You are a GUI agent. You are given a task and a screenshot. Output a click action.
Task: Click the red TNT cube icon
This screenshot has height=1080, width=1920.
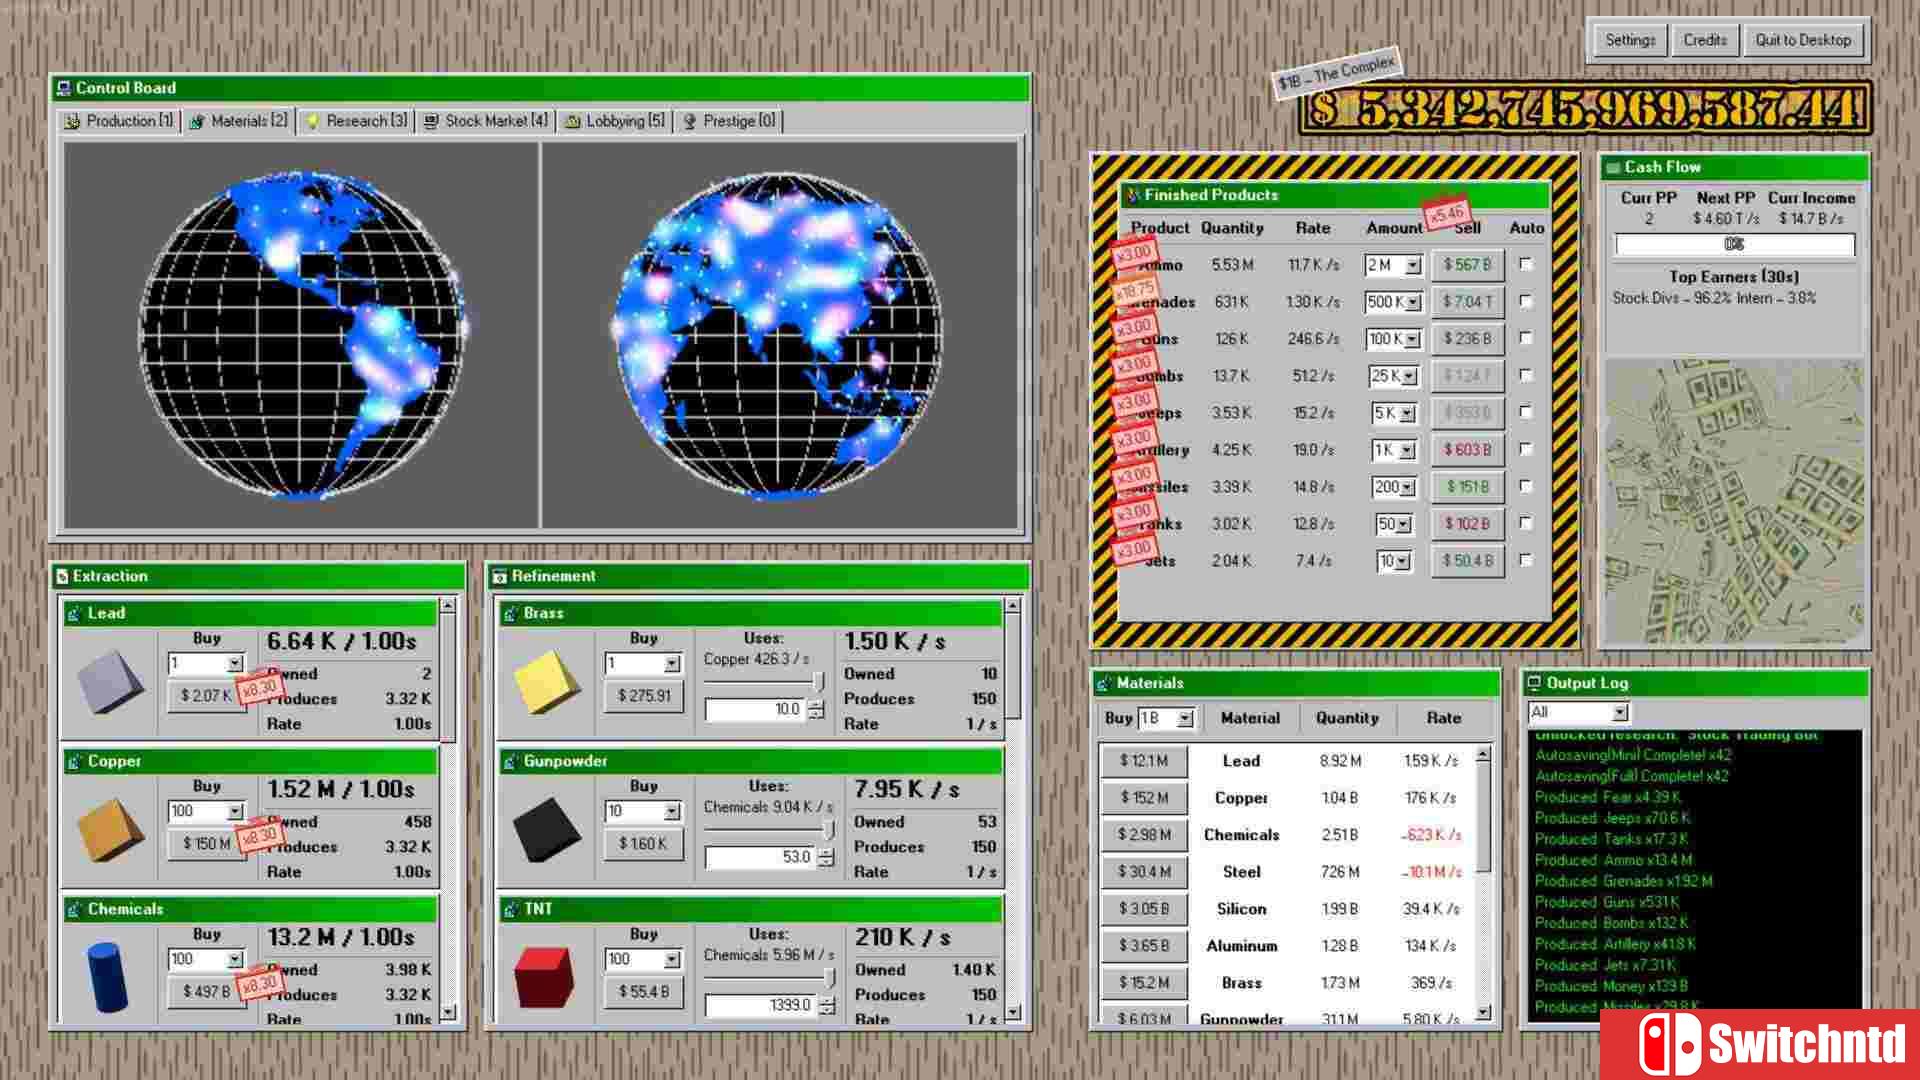point(545,977)
